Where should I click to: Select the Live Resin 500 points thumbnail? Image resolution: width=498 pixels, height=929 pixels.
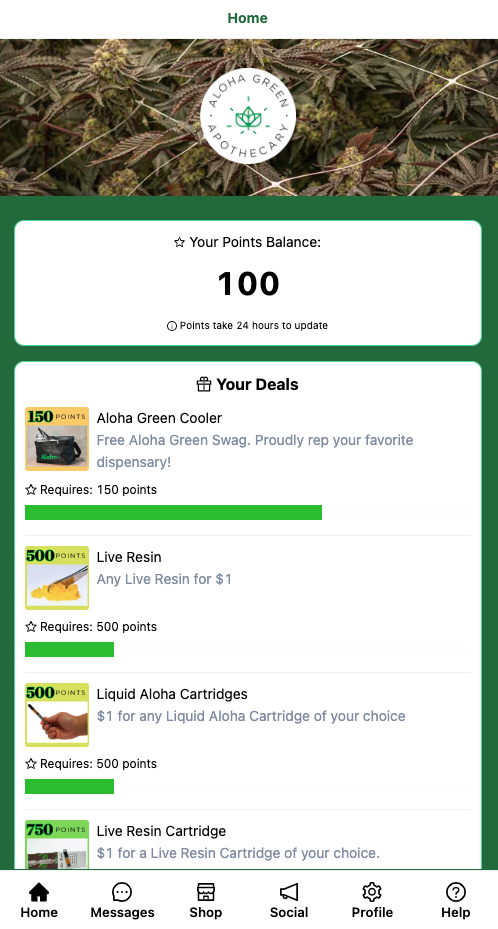click(x=57, y=578)
